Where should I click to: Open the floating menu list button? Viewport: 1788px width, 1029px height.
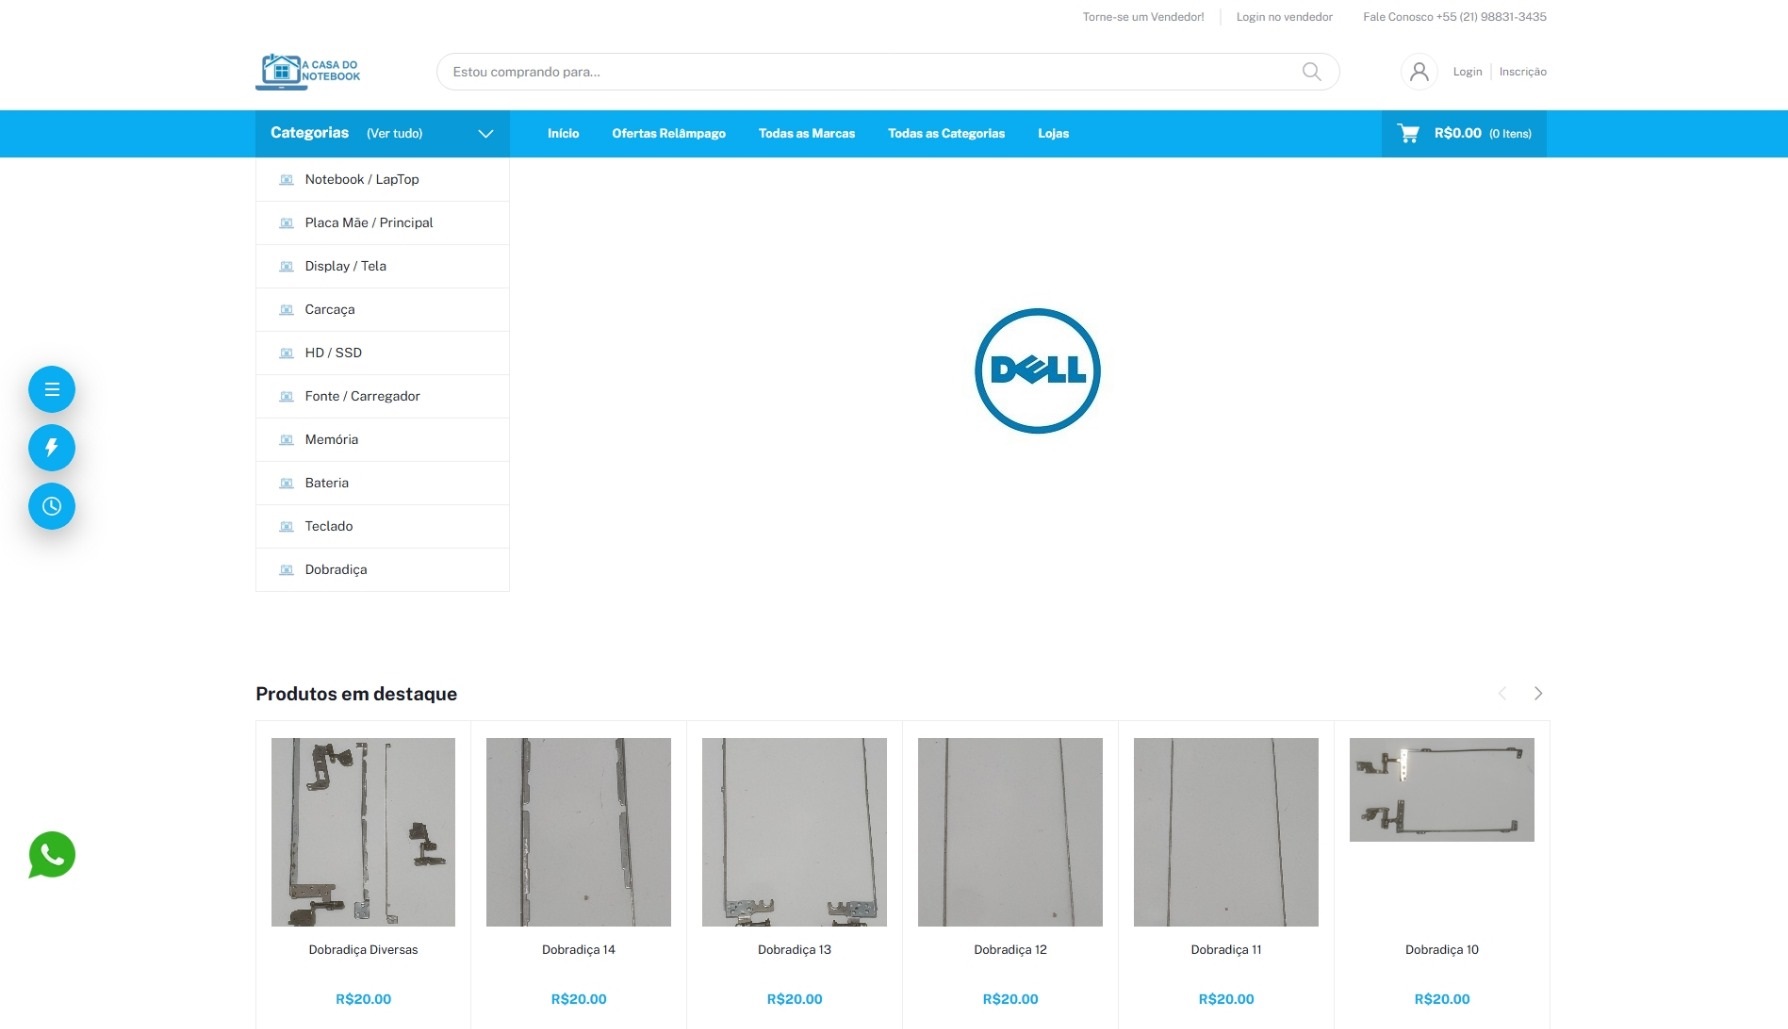click(x=52, y=389)
